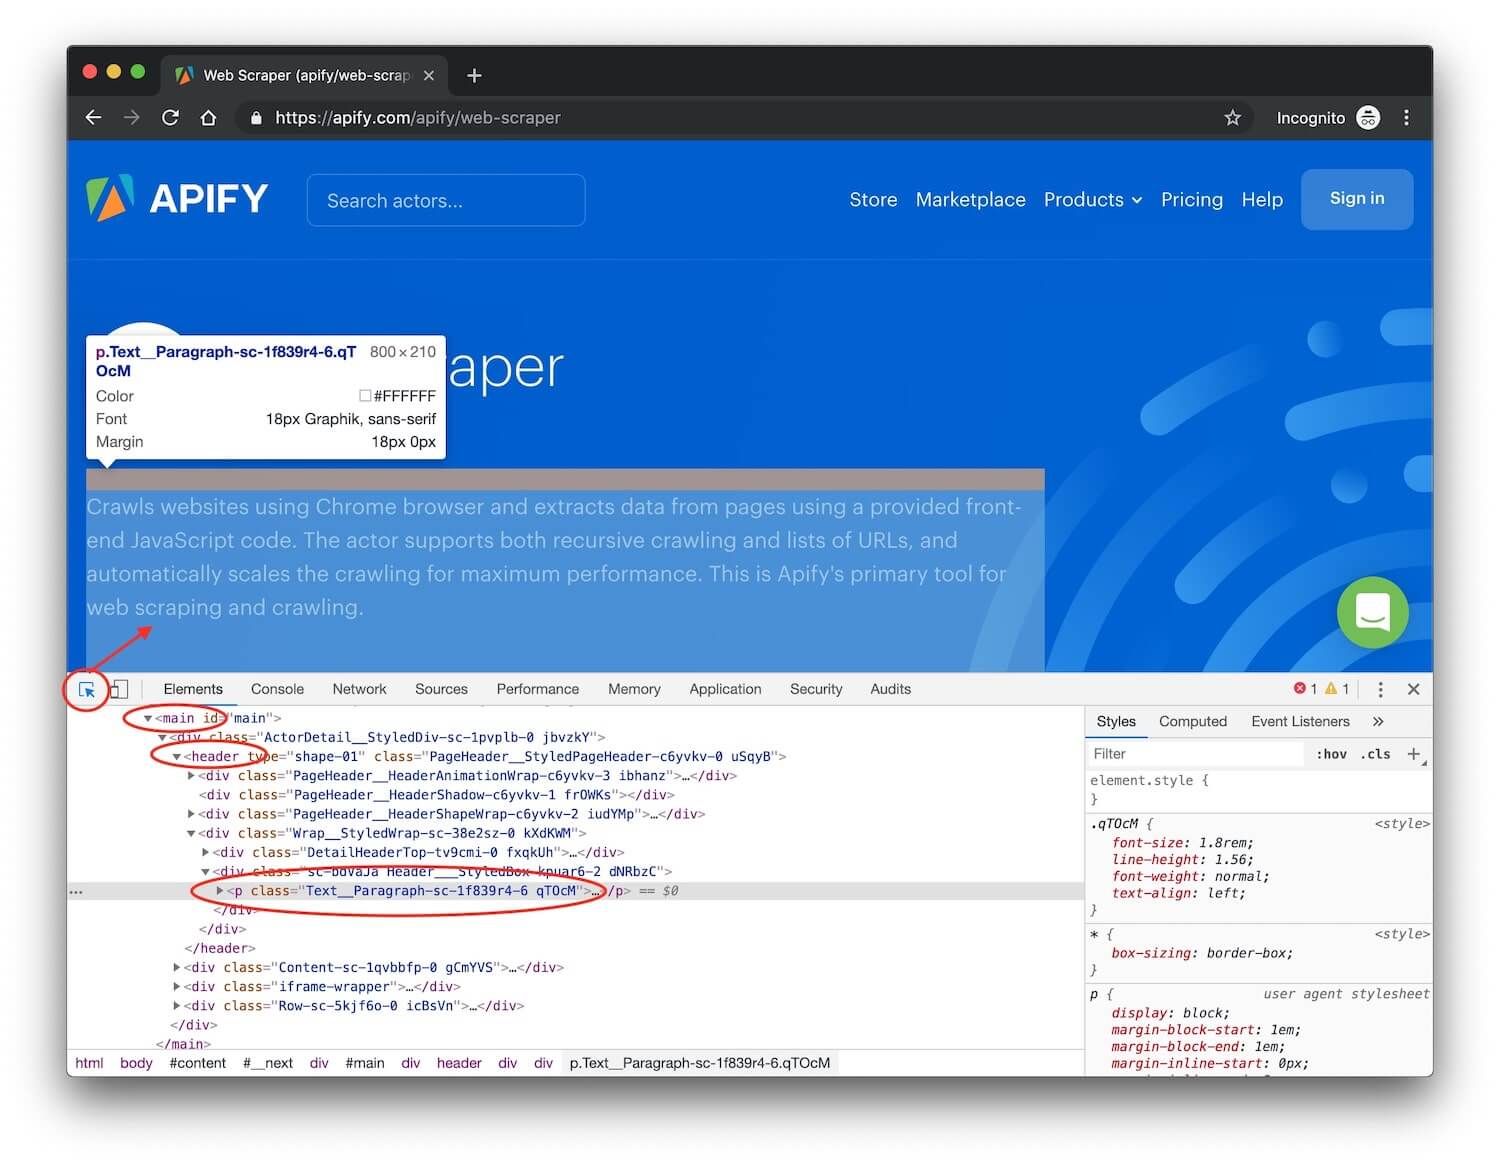Select the Computed pane tab
1500x1165 pixels.
(x=1192, y=721)
